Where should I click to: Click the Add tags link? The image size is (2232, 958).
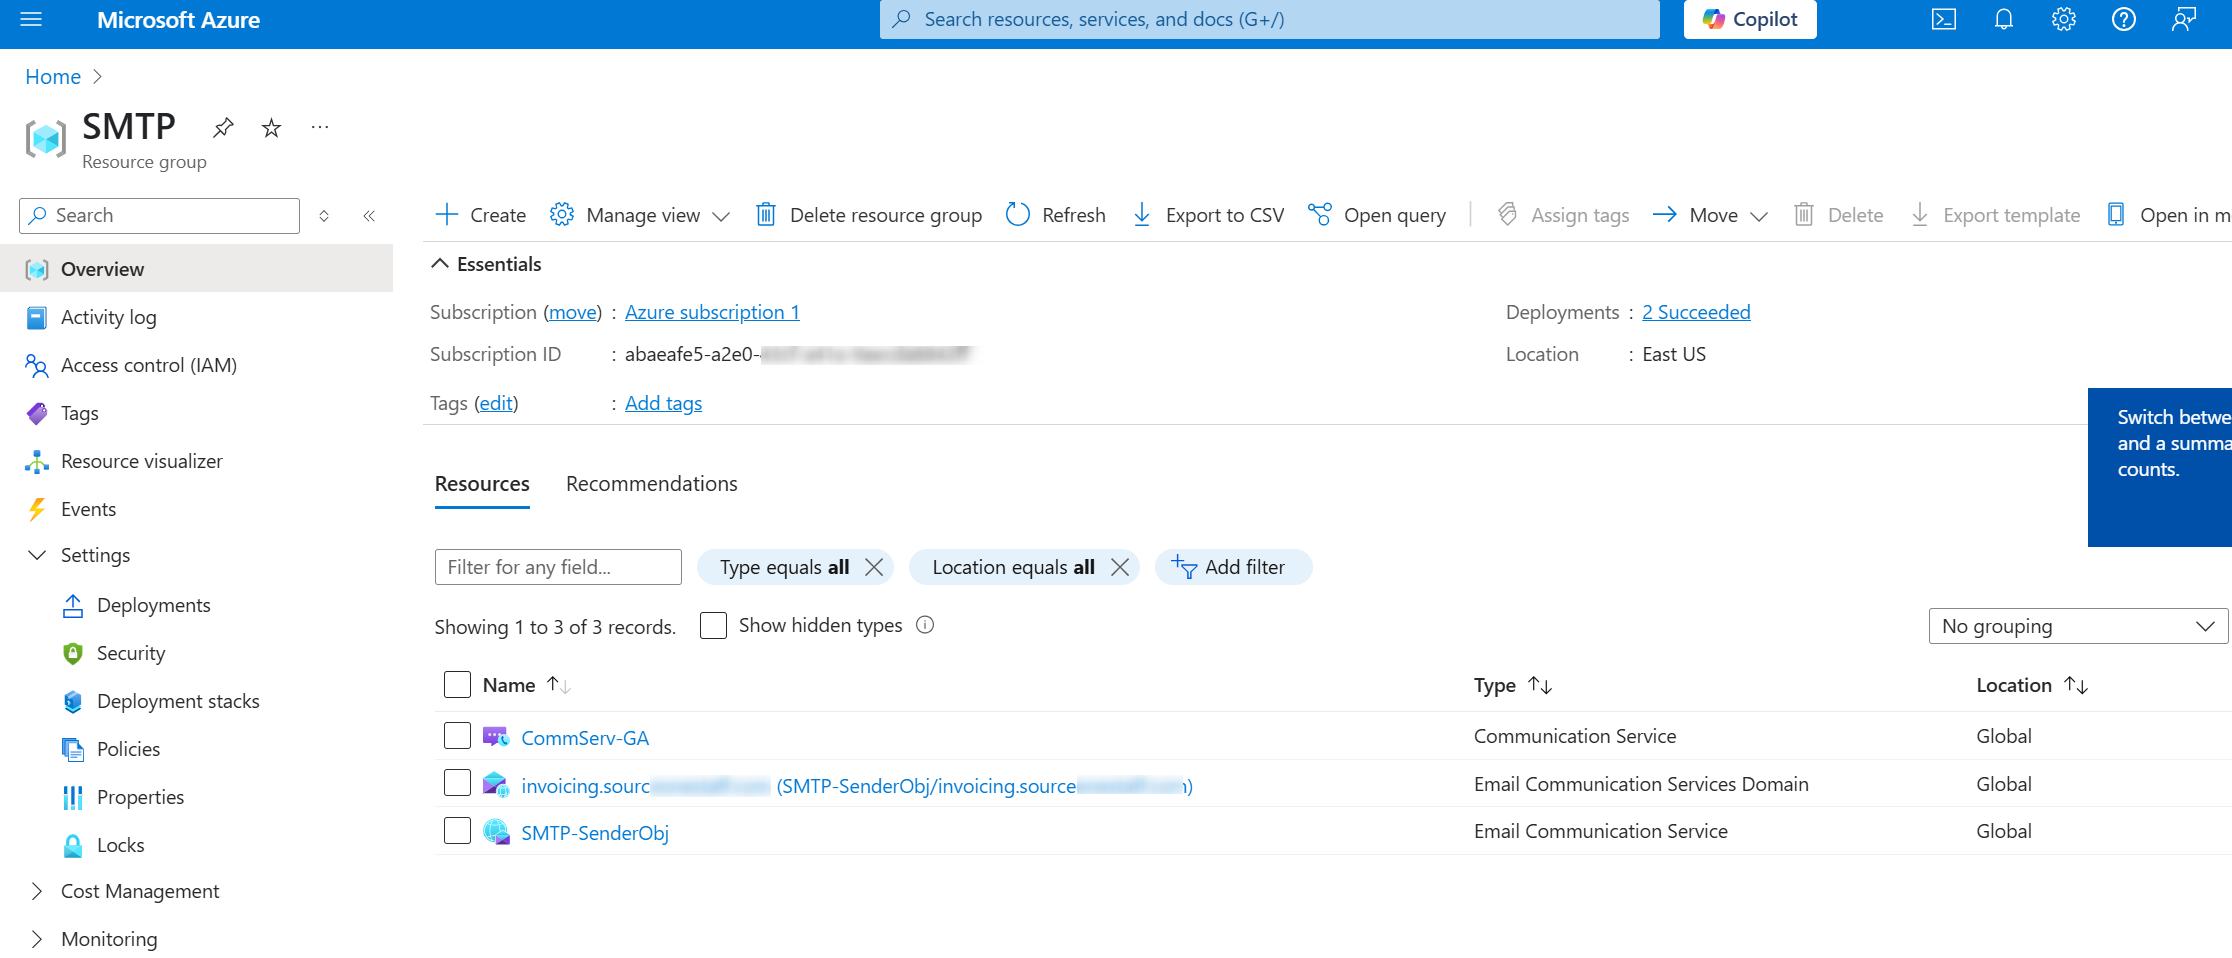tap(663, 403)
